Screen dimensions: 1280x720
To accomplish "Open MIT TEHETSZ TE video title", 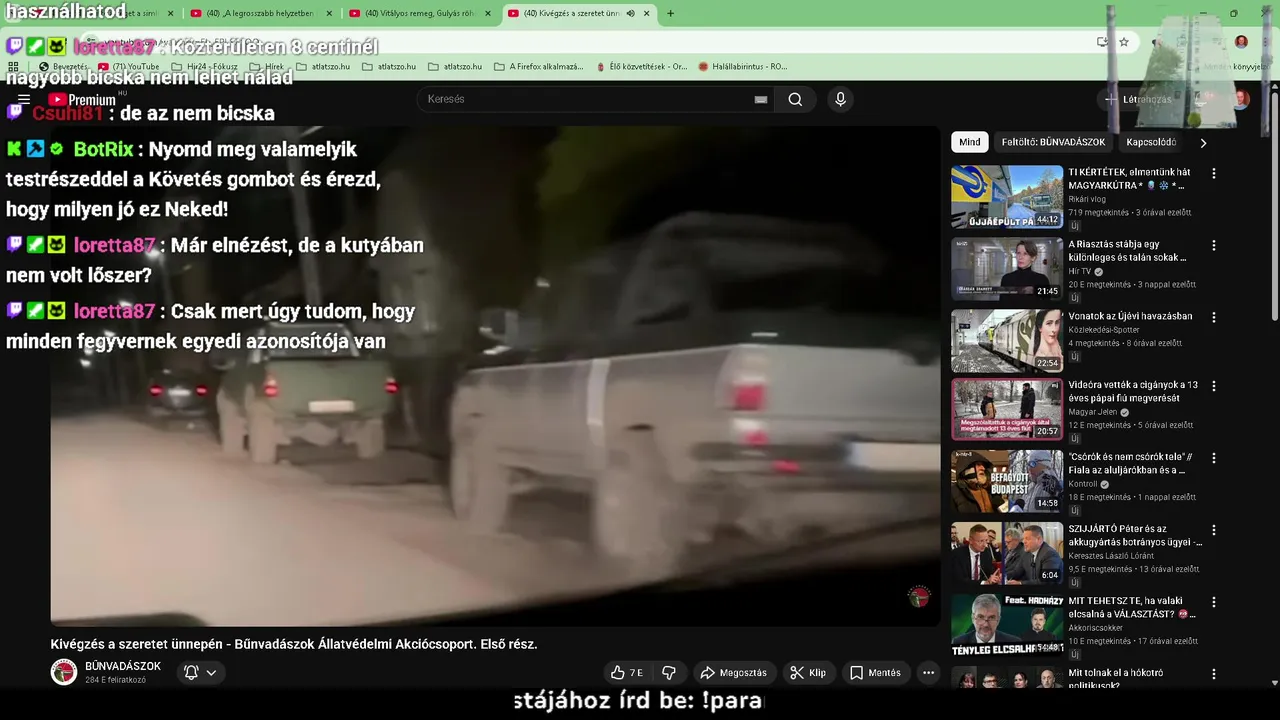I will coord(1132,607).
